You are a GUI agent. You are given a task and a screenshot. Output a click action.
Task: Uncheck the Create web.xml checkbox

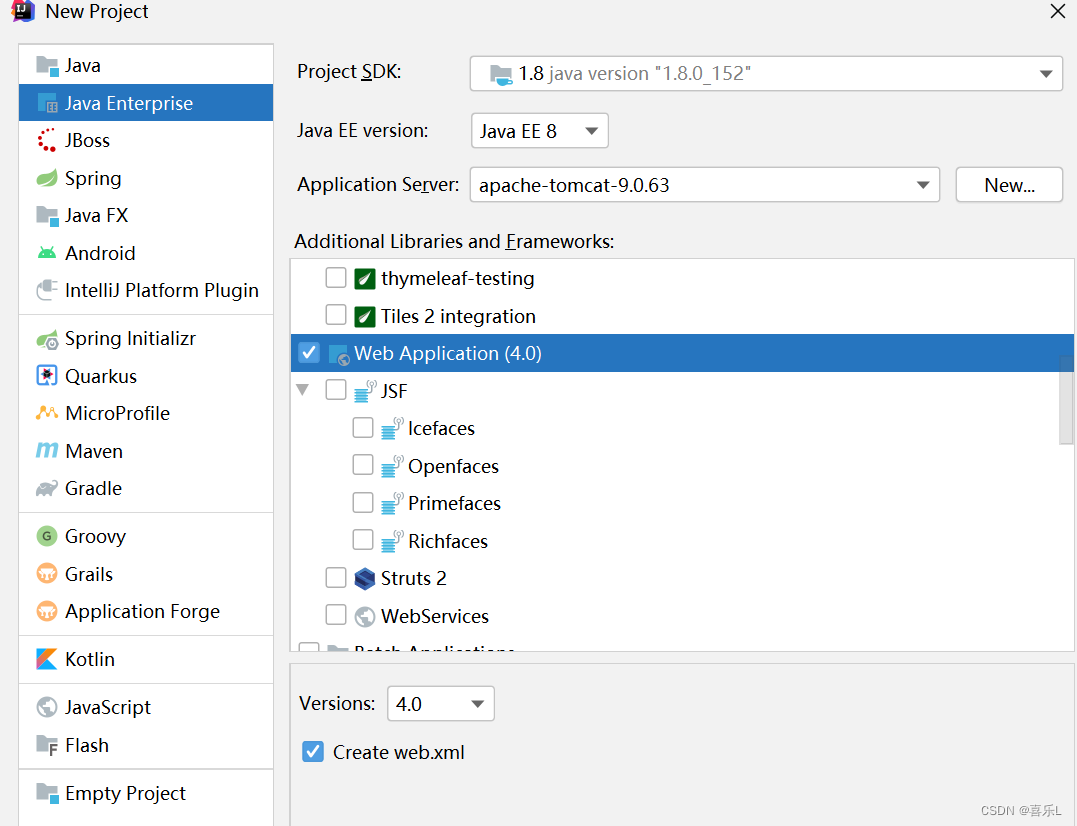pos(313,752)
